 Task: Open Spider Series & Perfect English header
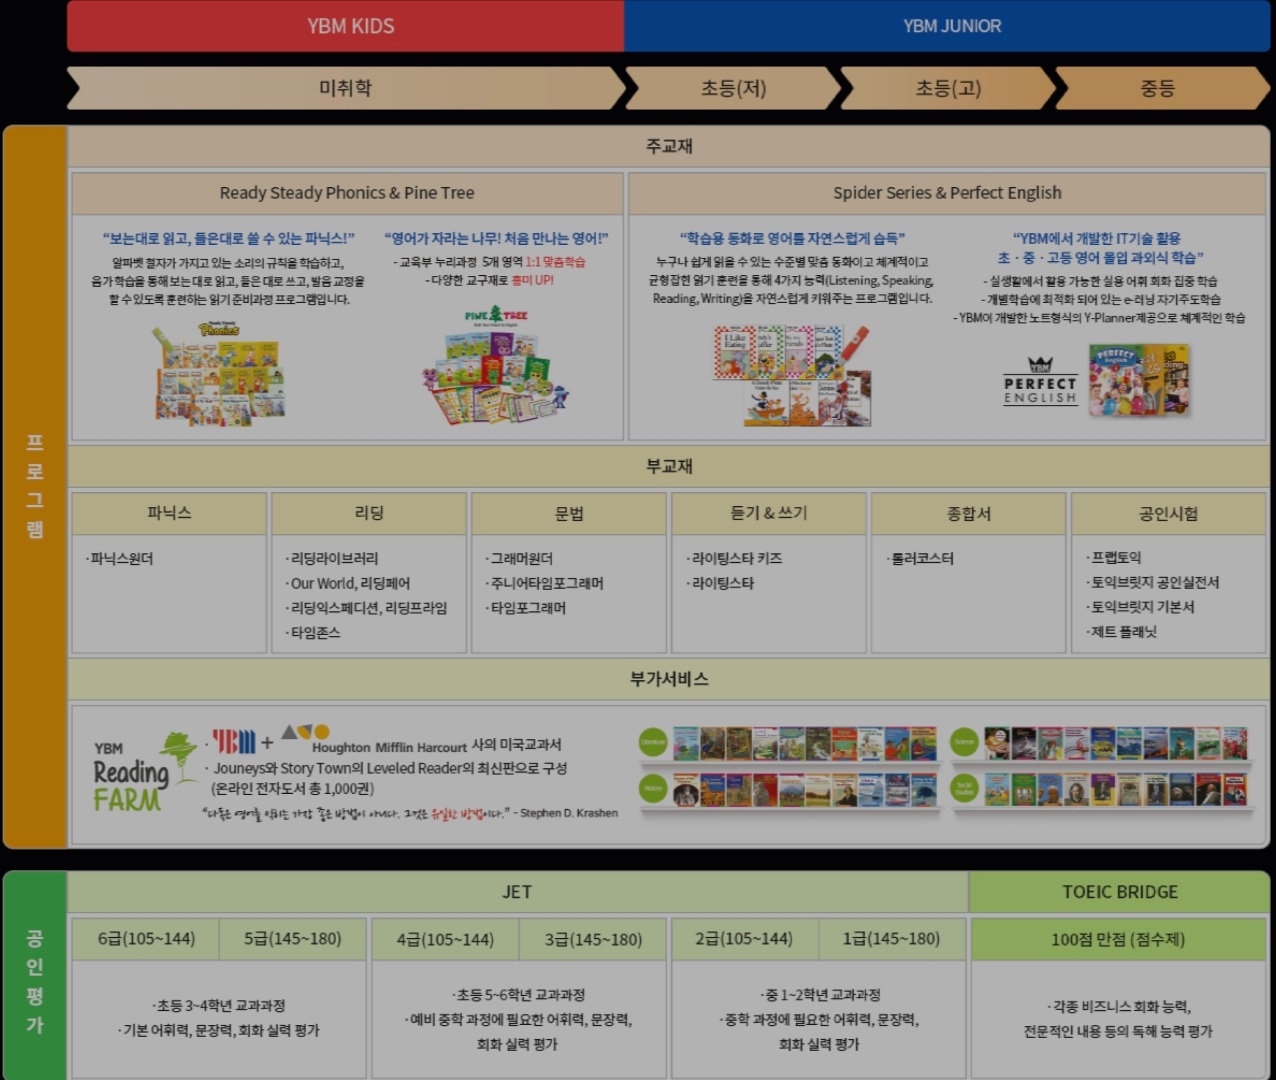[x=948, y=193]
